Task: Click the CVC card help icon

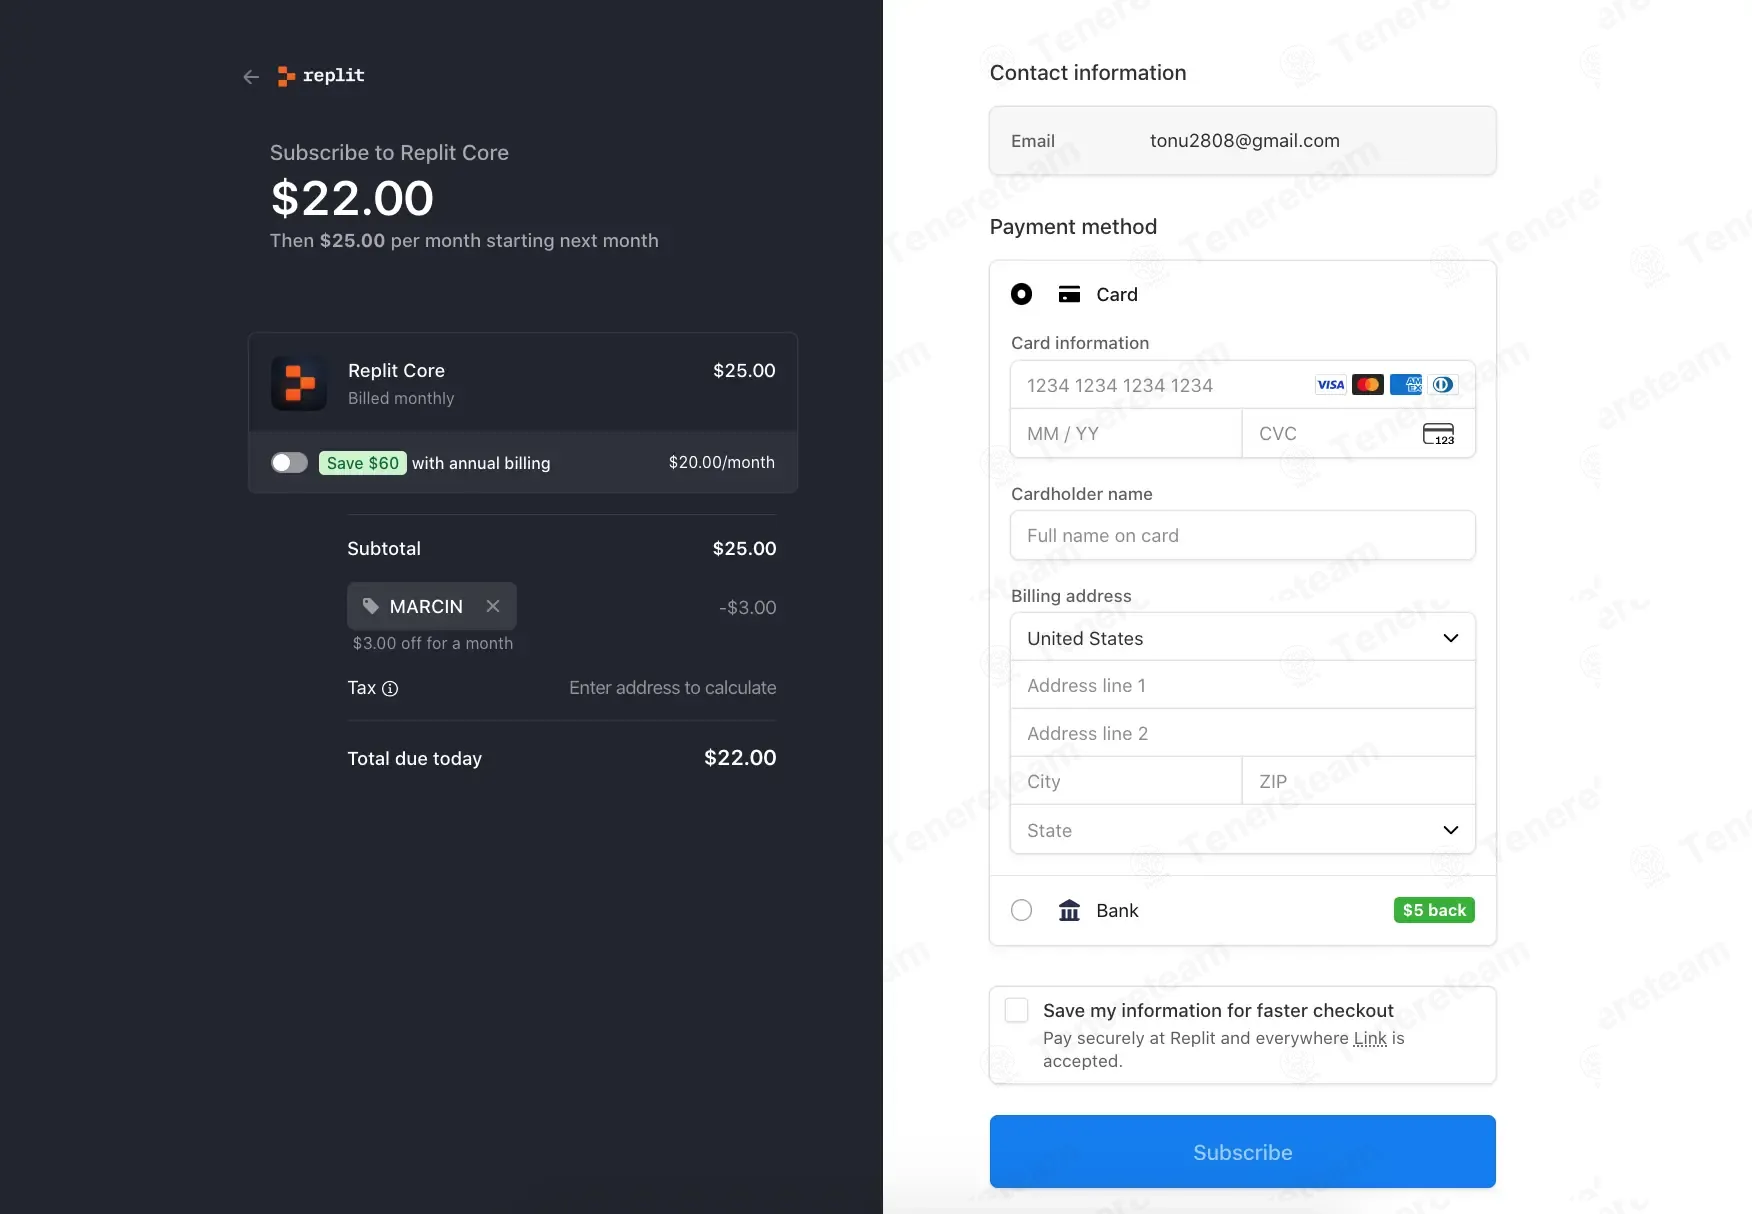Action: click(x=1438, y=434)
